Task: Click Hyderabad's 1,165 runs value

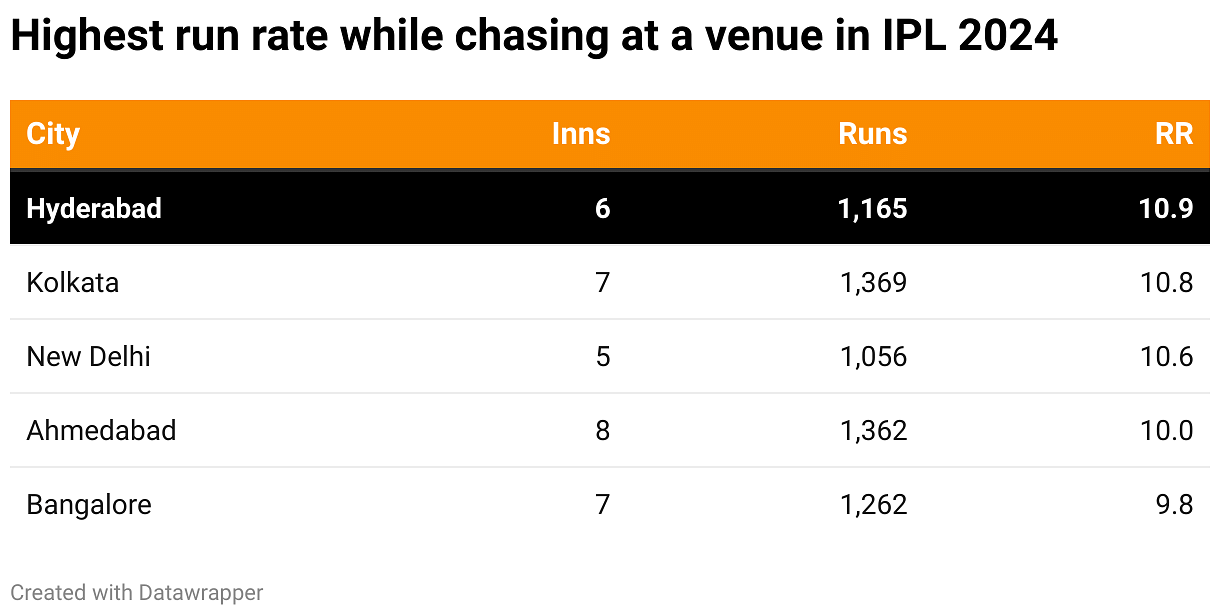Action: 873,208
